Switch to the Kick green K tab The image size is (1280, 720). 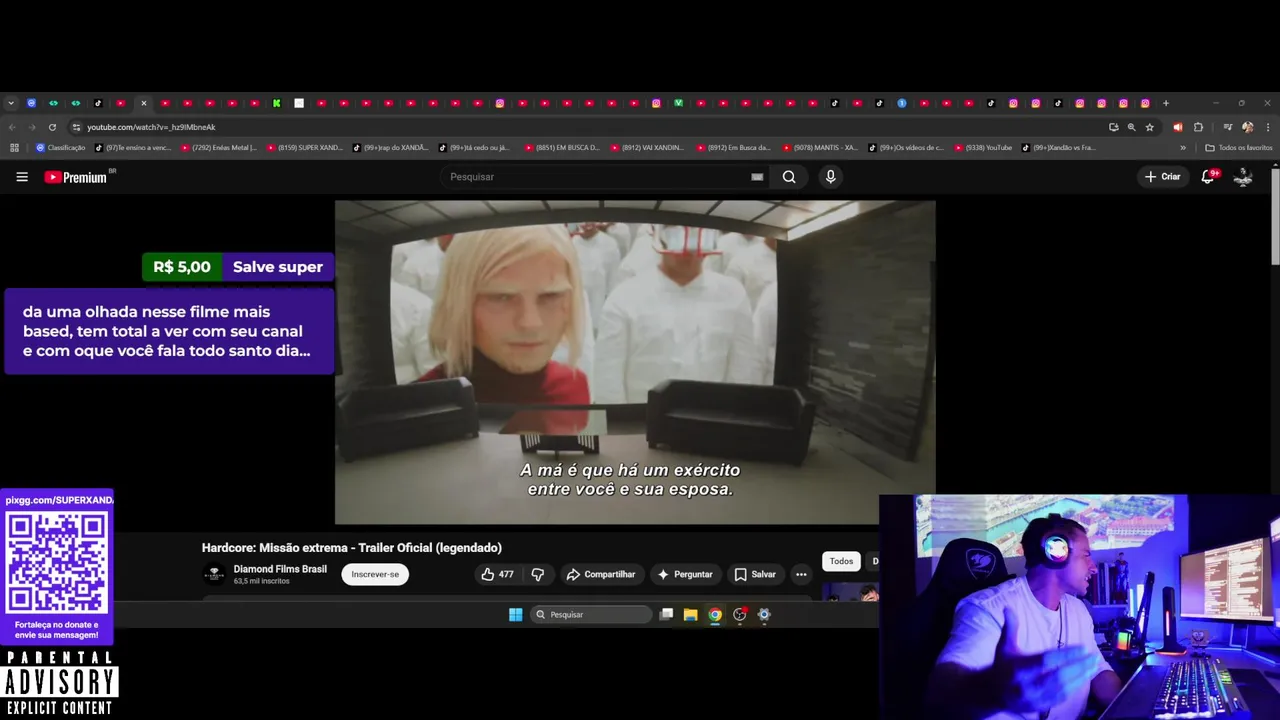[277, 103]
